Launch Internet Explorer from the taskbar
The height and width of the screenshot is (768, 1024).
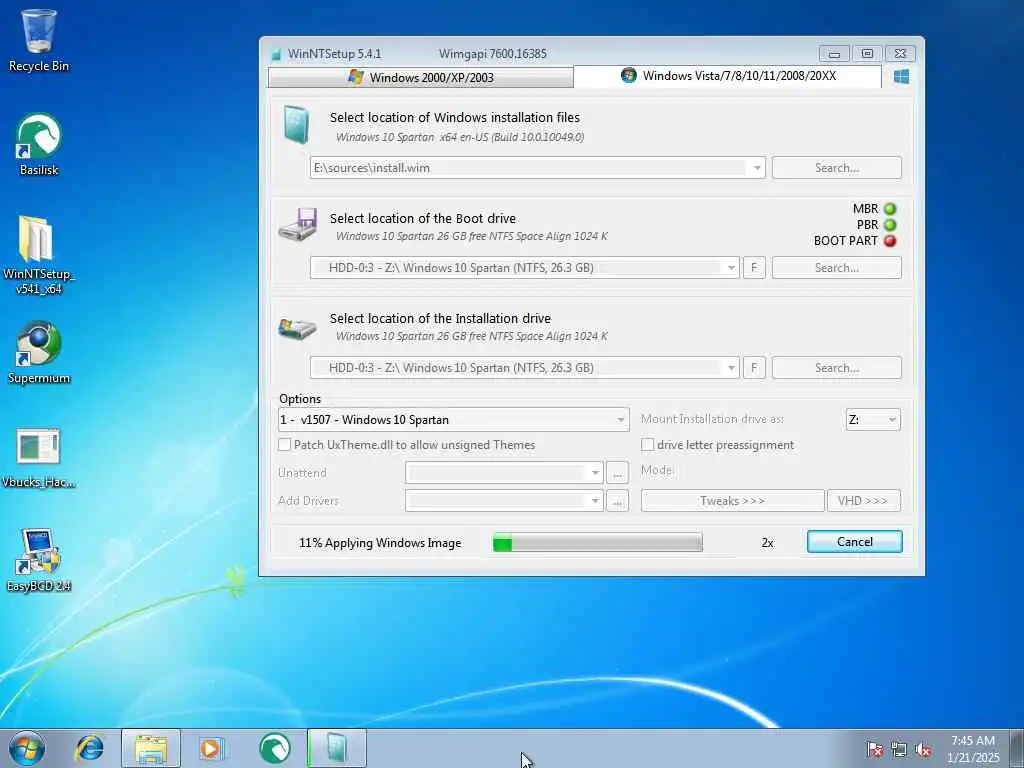coord(89,748)
